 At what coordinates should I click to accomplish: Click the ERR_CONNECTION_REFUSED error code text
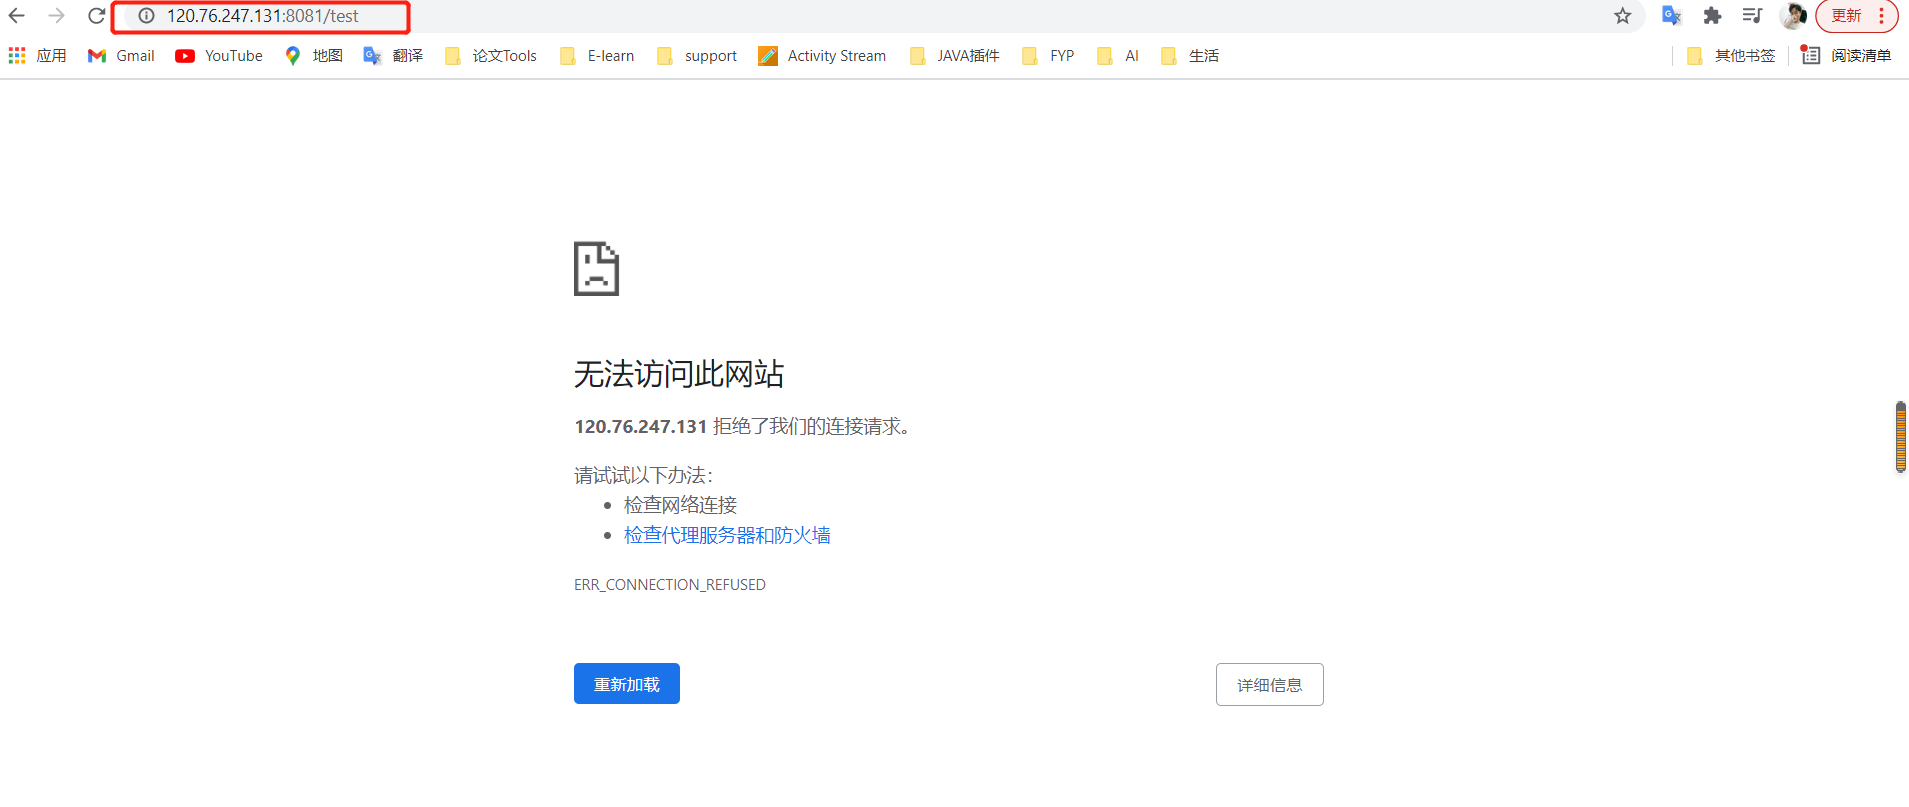(670, 585)
